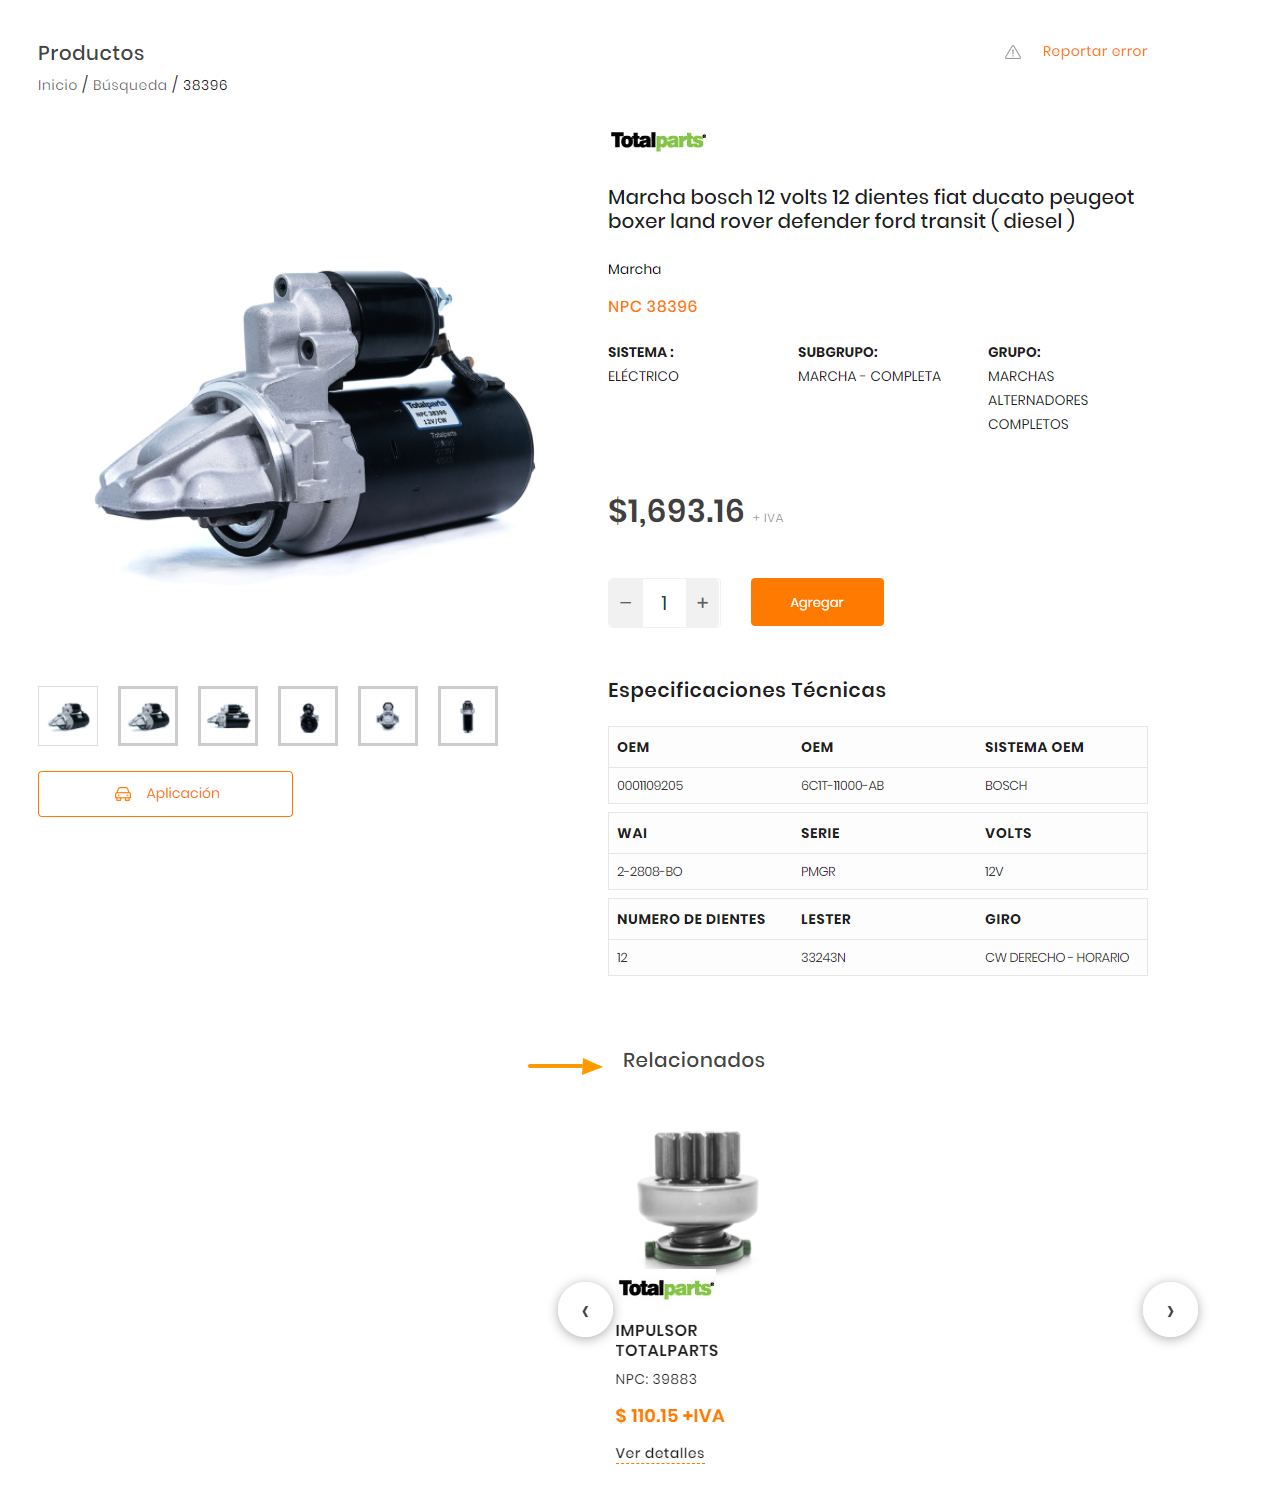Screen dimensions: 1284x1501
Task: Click the Impulsor related product image
Action: pyautogui.click(x=698, y=1199)
